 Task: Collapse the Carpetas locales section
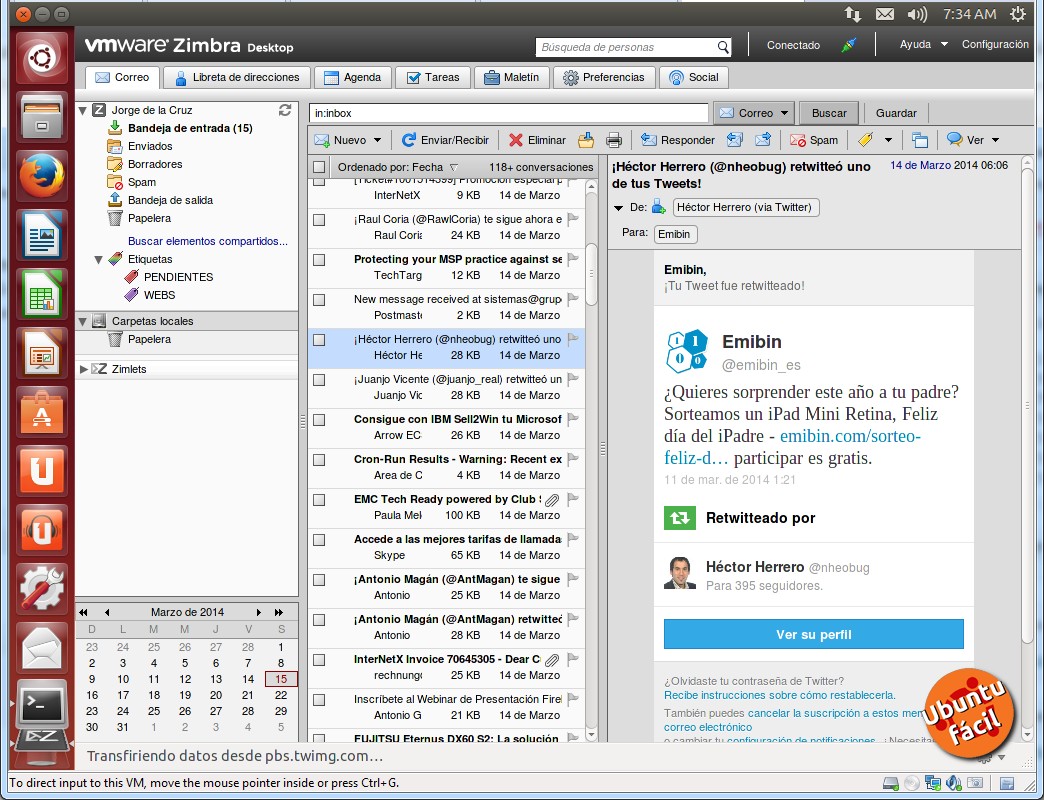click(x=83, y=321)
